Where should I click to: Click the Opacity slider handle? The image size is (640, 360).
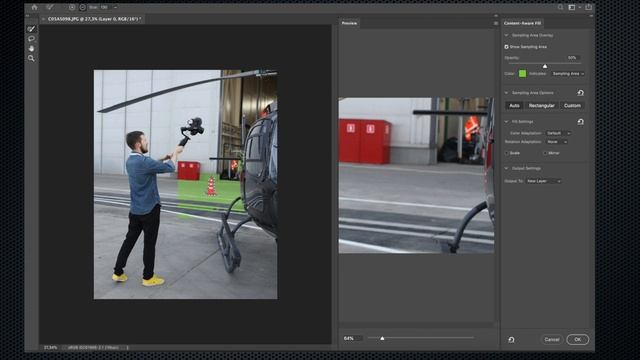pyautogui.click(x=545, y=66)
